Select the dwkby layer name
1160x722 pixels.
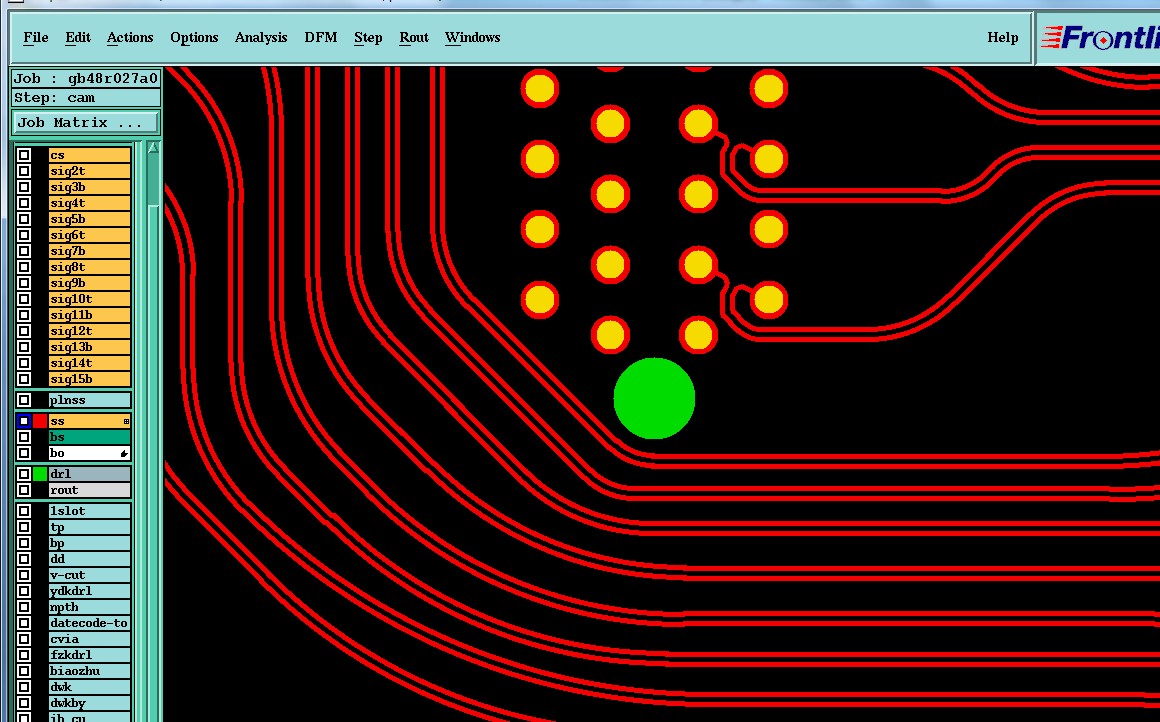90,703
